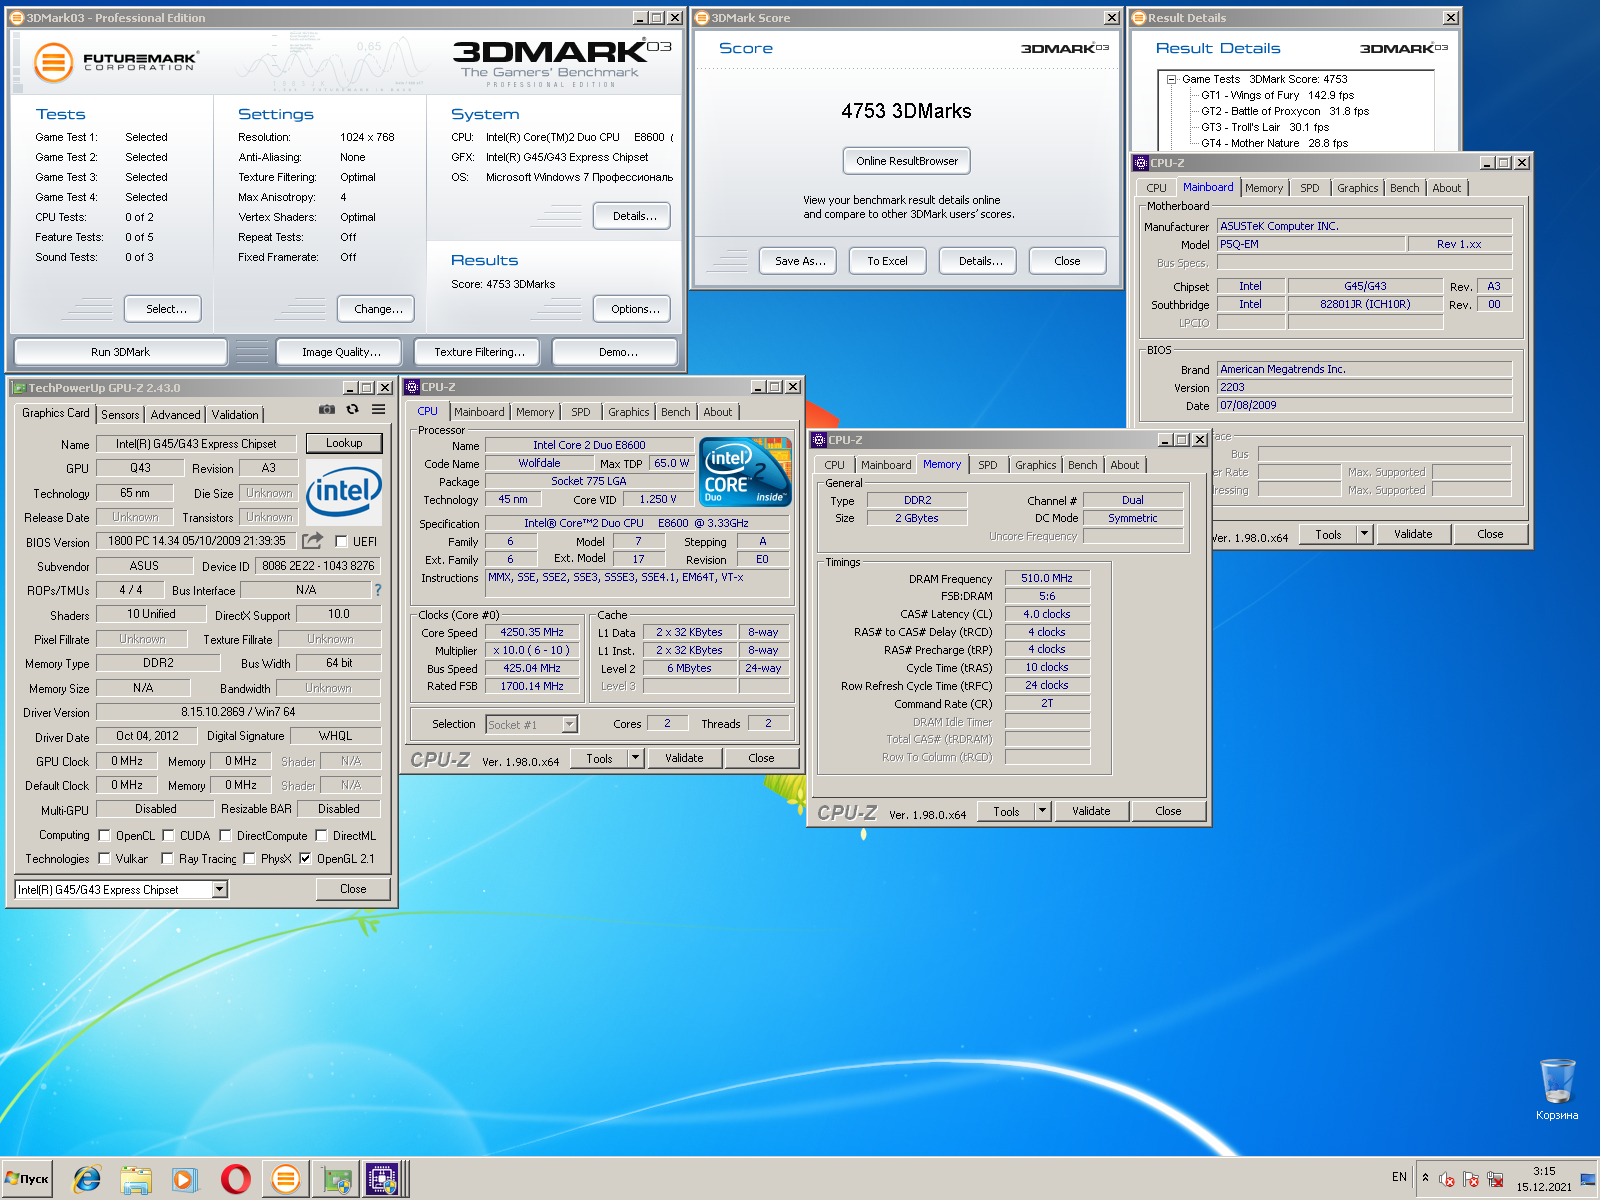Open GPU-Z Validation tab

tap(235, 414)
